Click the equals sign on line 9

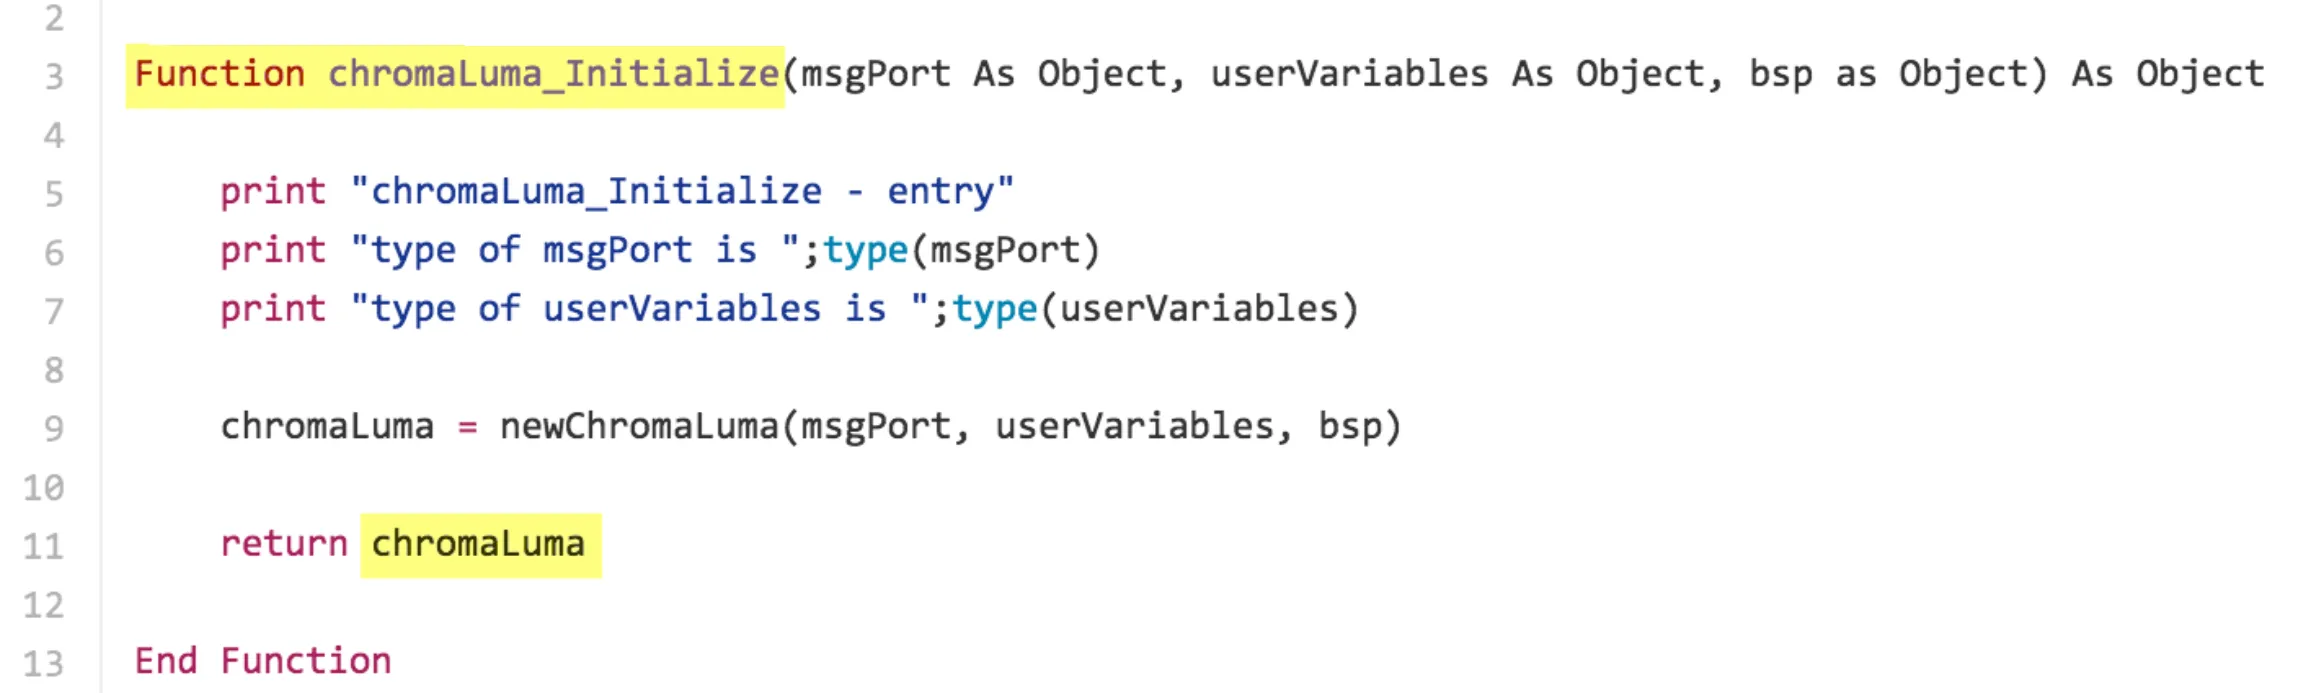467,428
